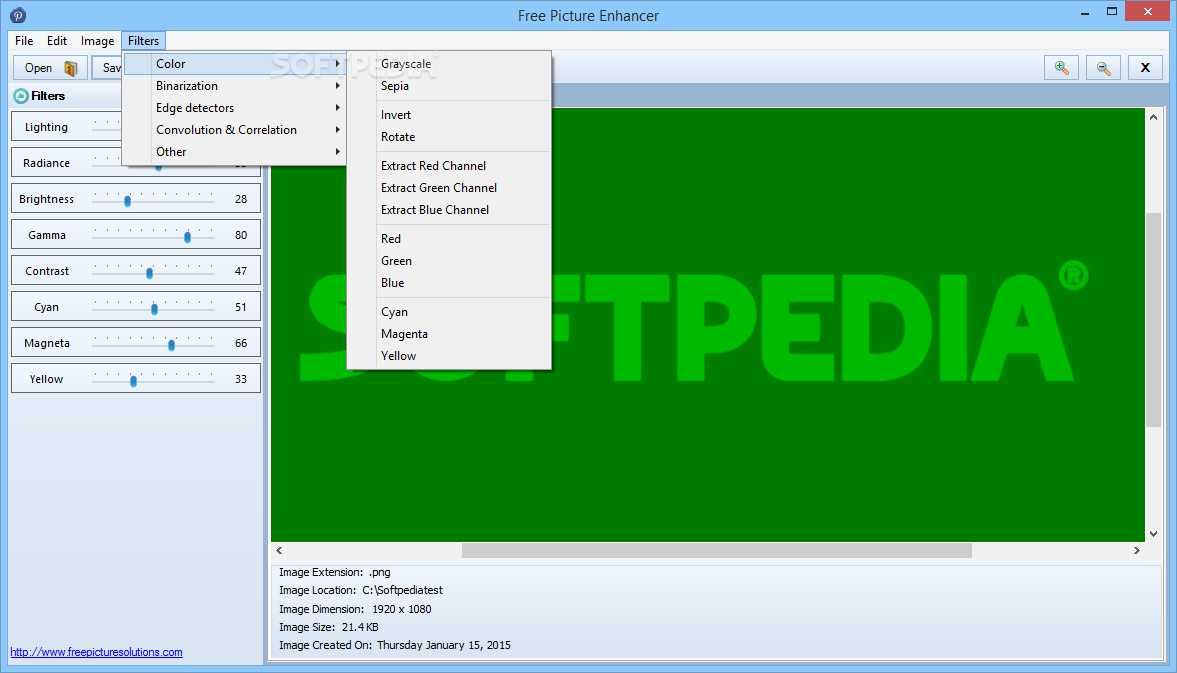Click the Contrast value 47
This screenshot has width=1177, height=673.
pos(241,271)
